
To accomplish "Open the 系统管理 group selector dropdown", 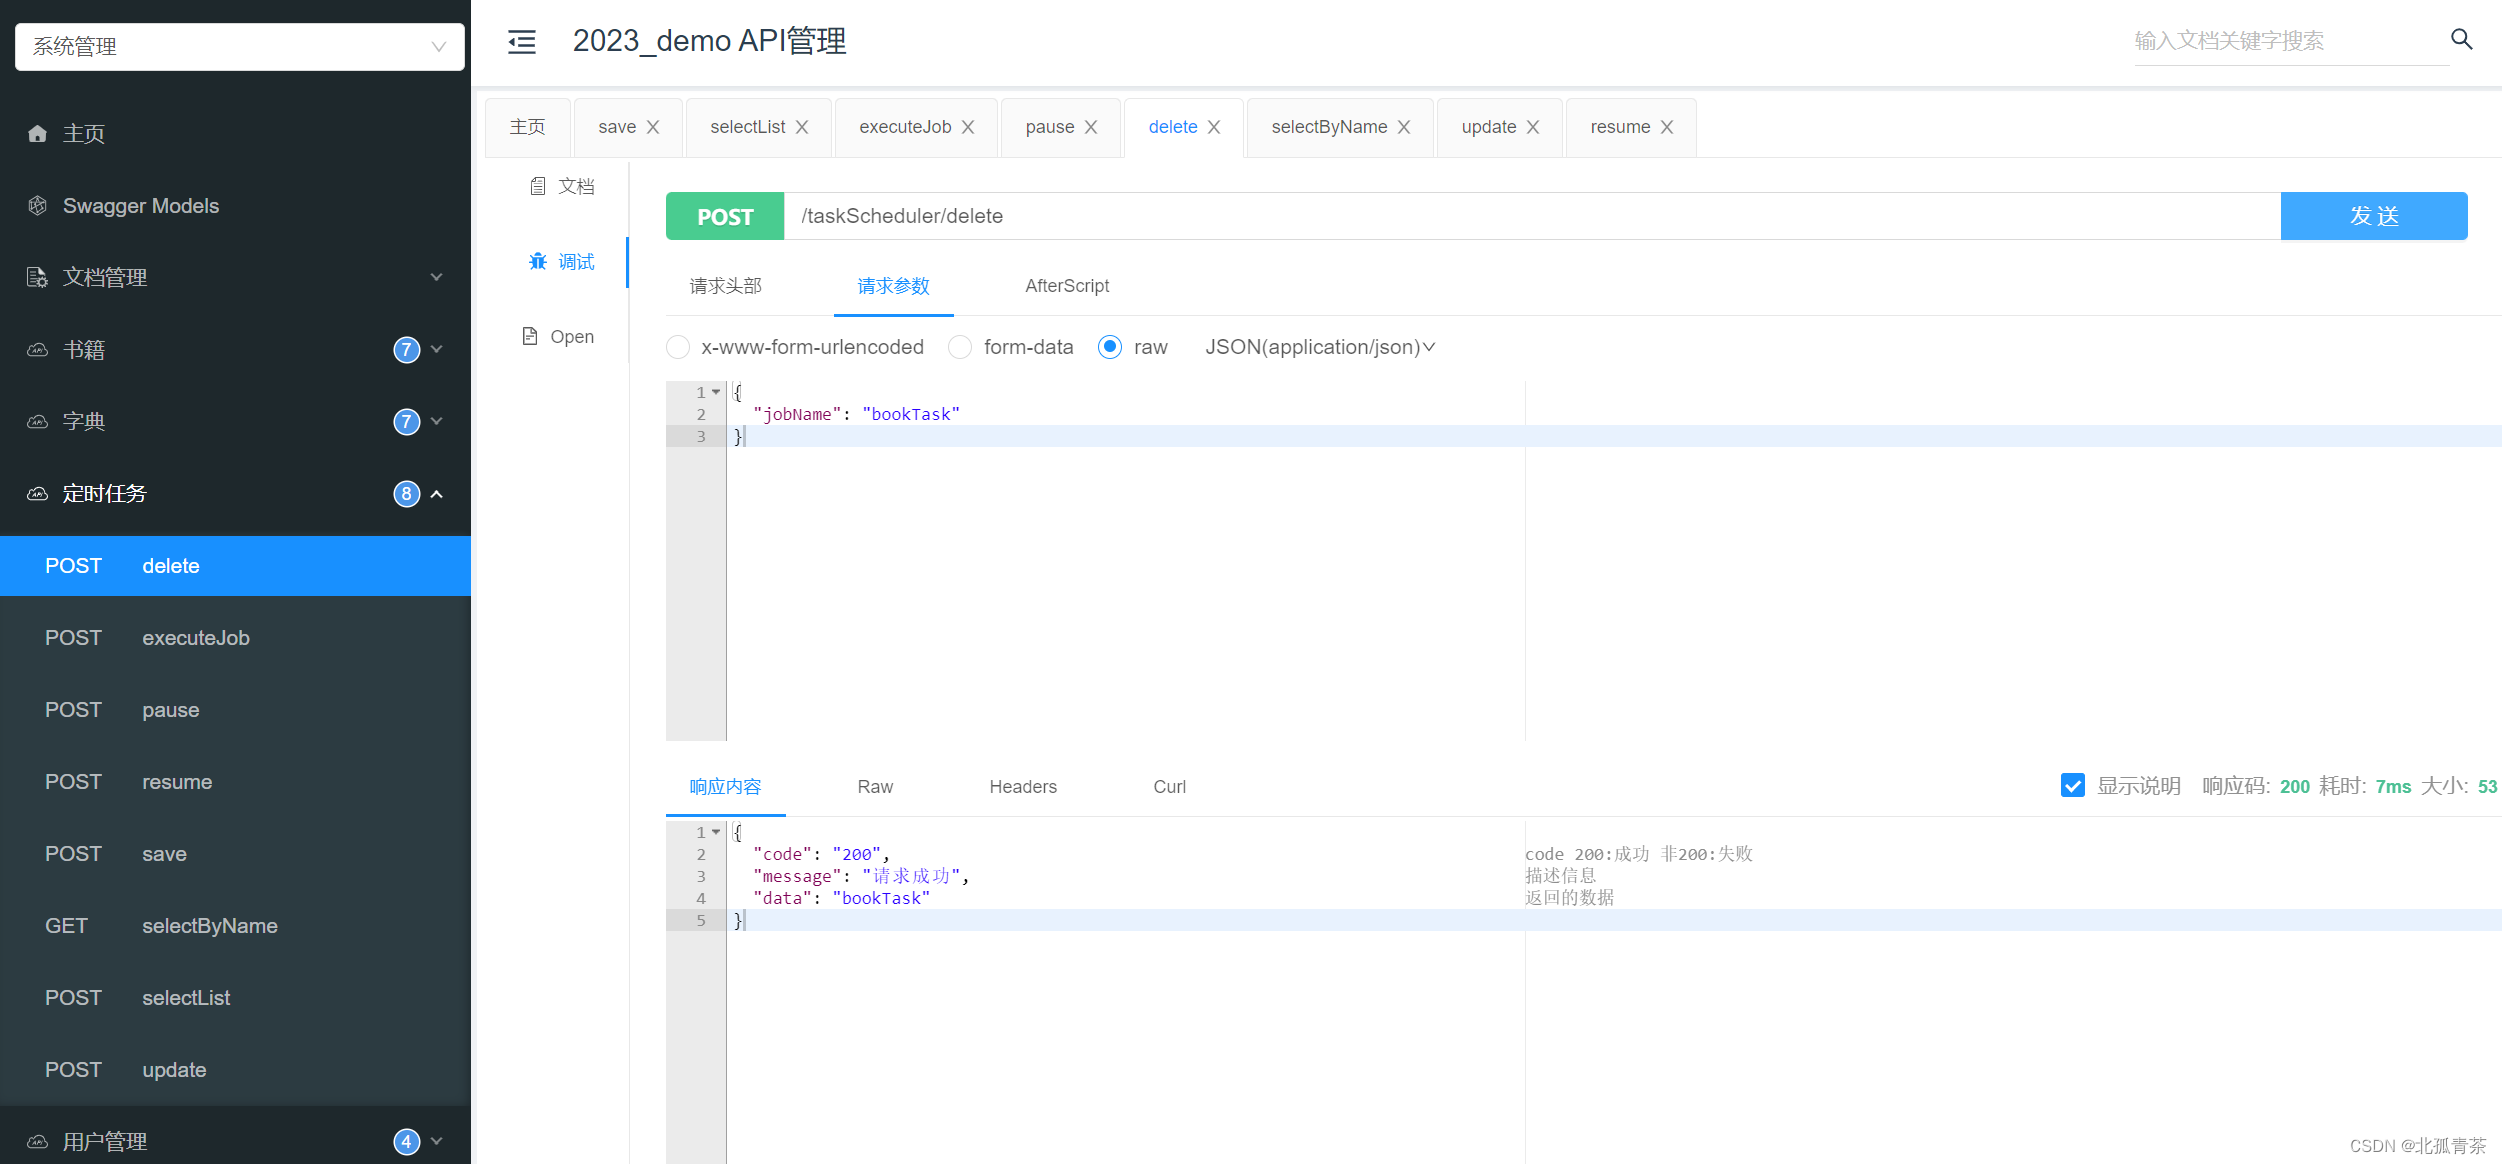I will pos(240,47).
